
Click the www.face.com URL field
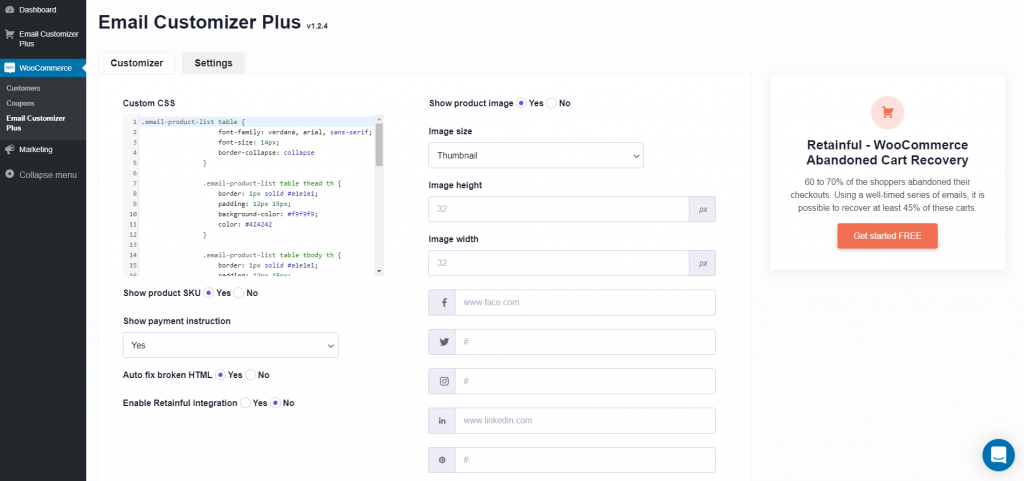click(x=585, y=303)
